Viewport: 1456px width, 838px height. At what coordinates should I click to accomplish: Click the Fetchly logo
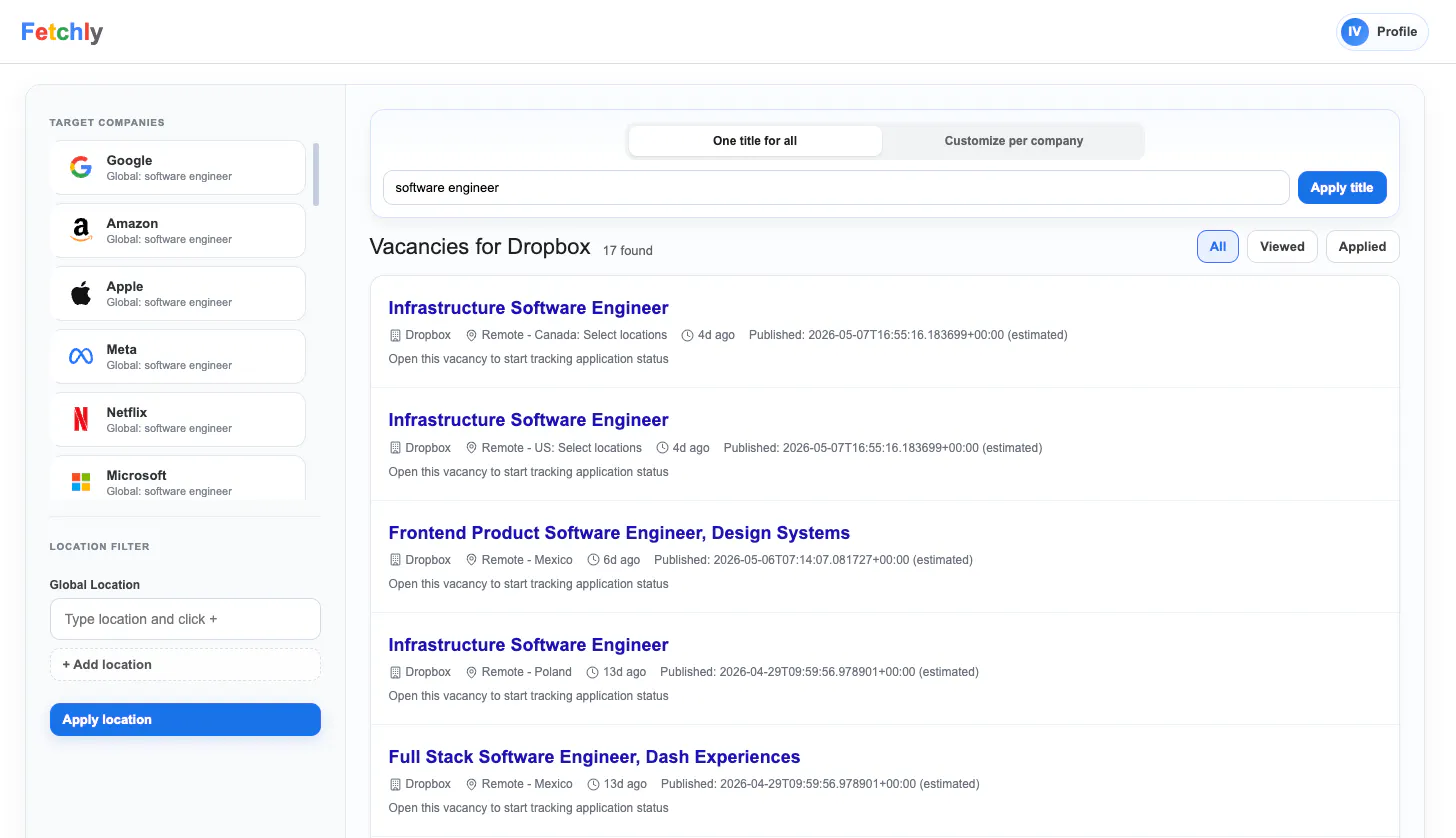point(62,32)
